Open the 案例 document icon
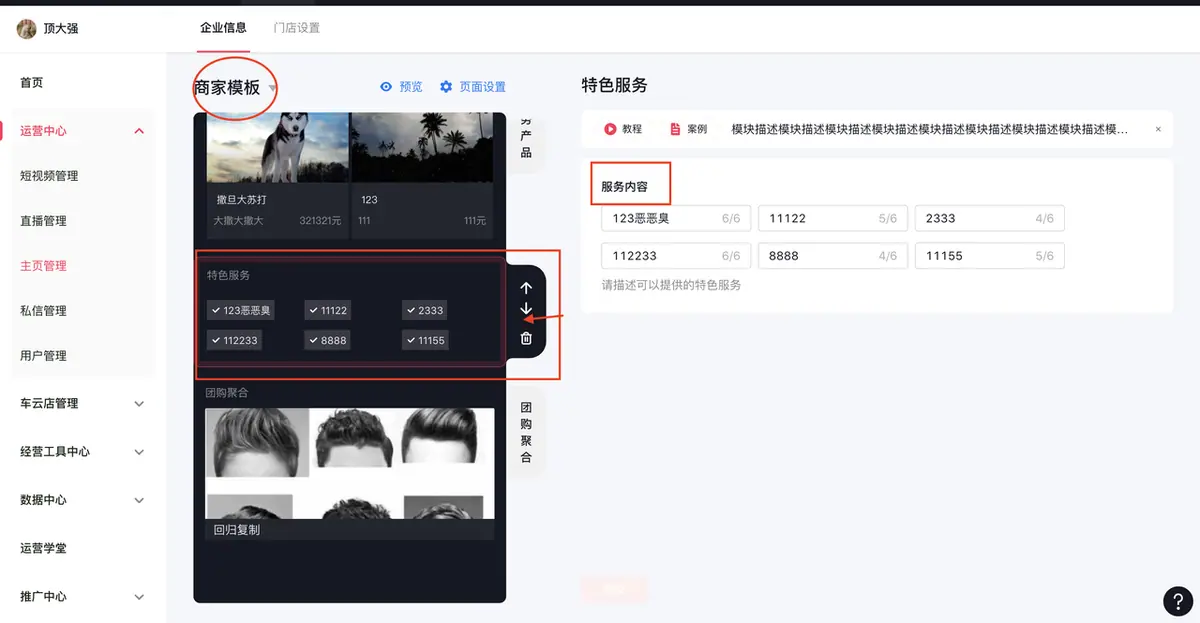Screen dimensions: 1200x623 [x=675, y=129]
